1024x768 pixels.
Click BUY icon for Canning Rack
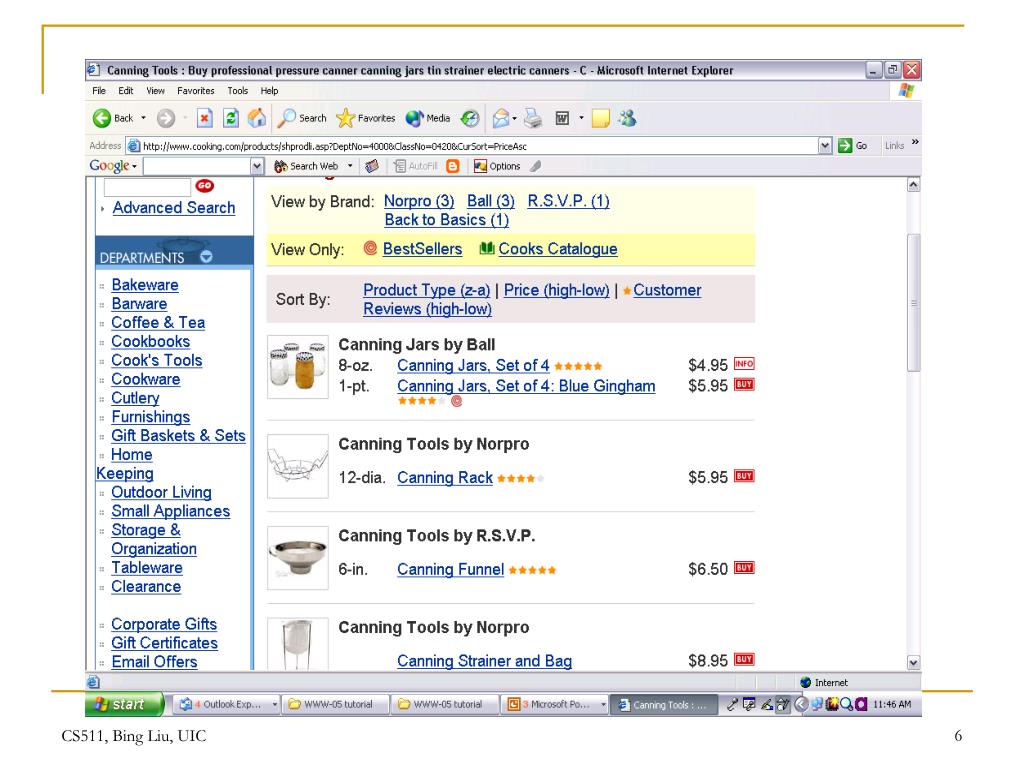click(744, 476)
